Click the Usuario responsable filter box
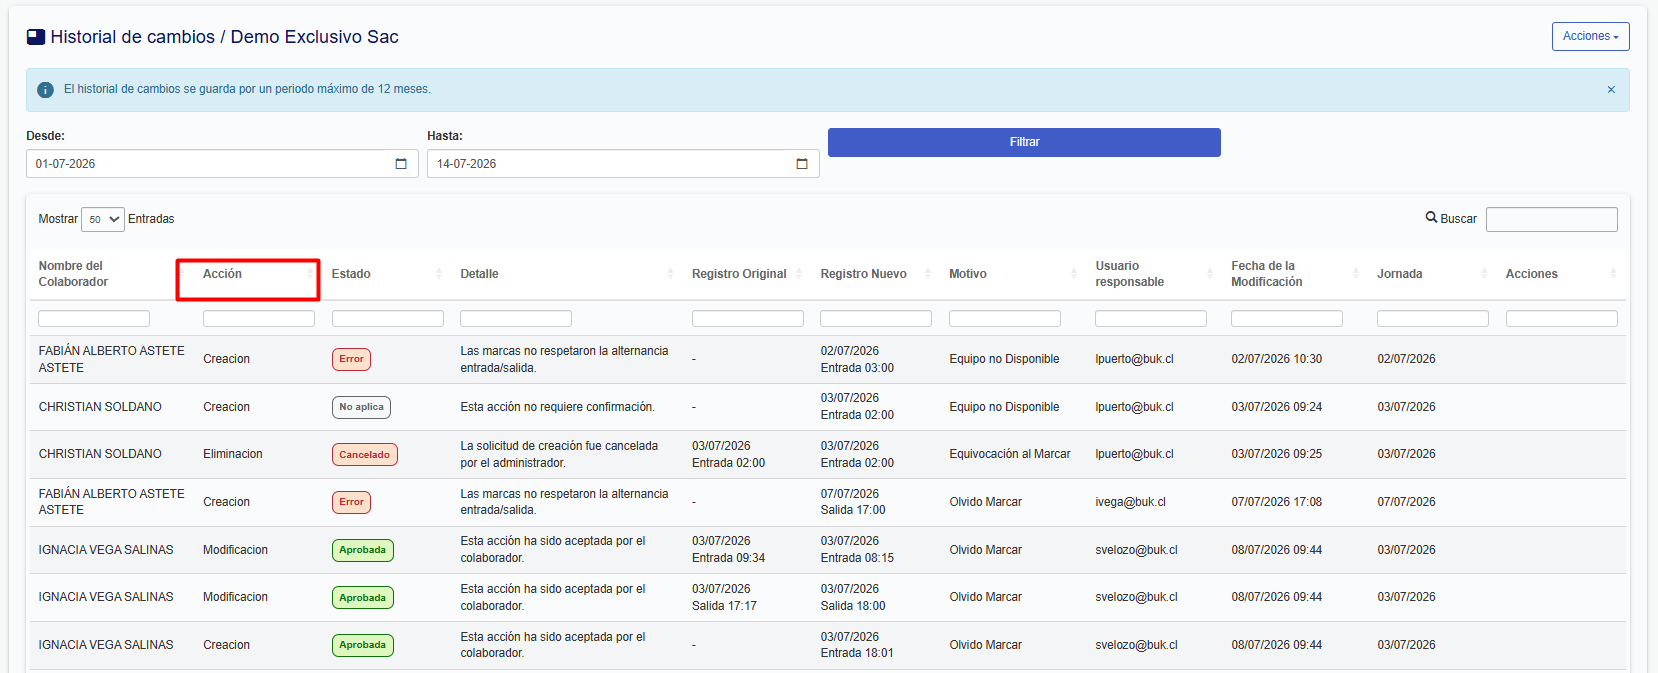Image resolution: width=1658 pixels, height=673 pixels. point(1151,318)
